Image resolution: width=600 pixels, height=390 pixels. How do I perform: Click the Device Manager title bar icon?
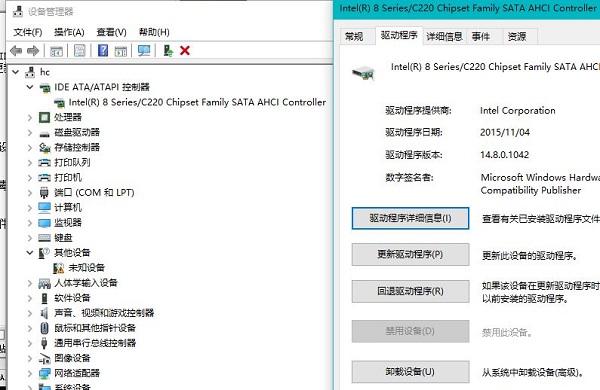point(18,11)
